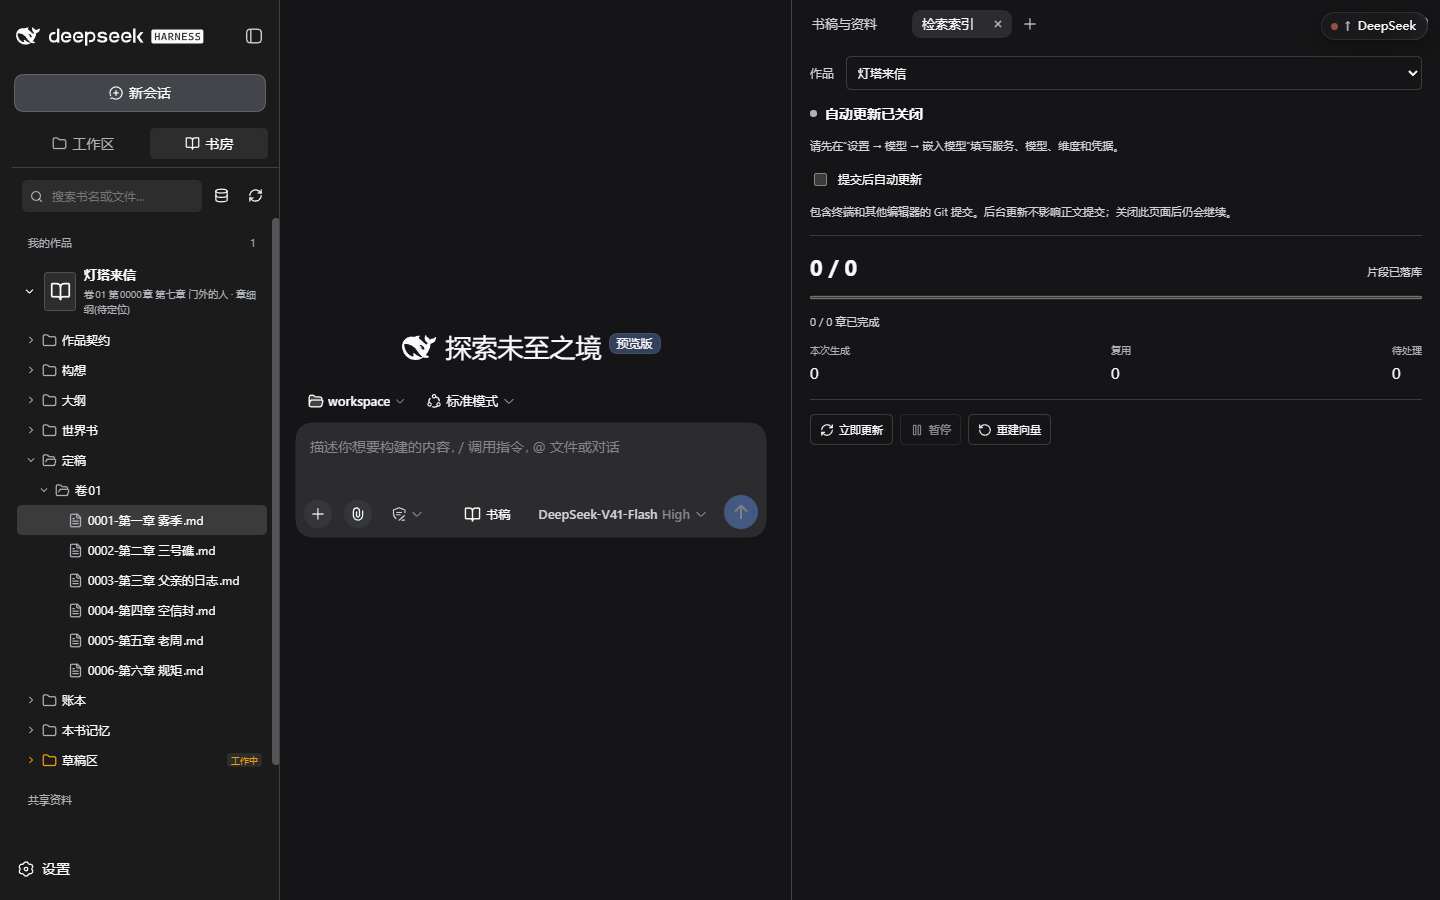
Task: Click the sidebar file tree scrollbar
Action: click(x=275, y=491)
